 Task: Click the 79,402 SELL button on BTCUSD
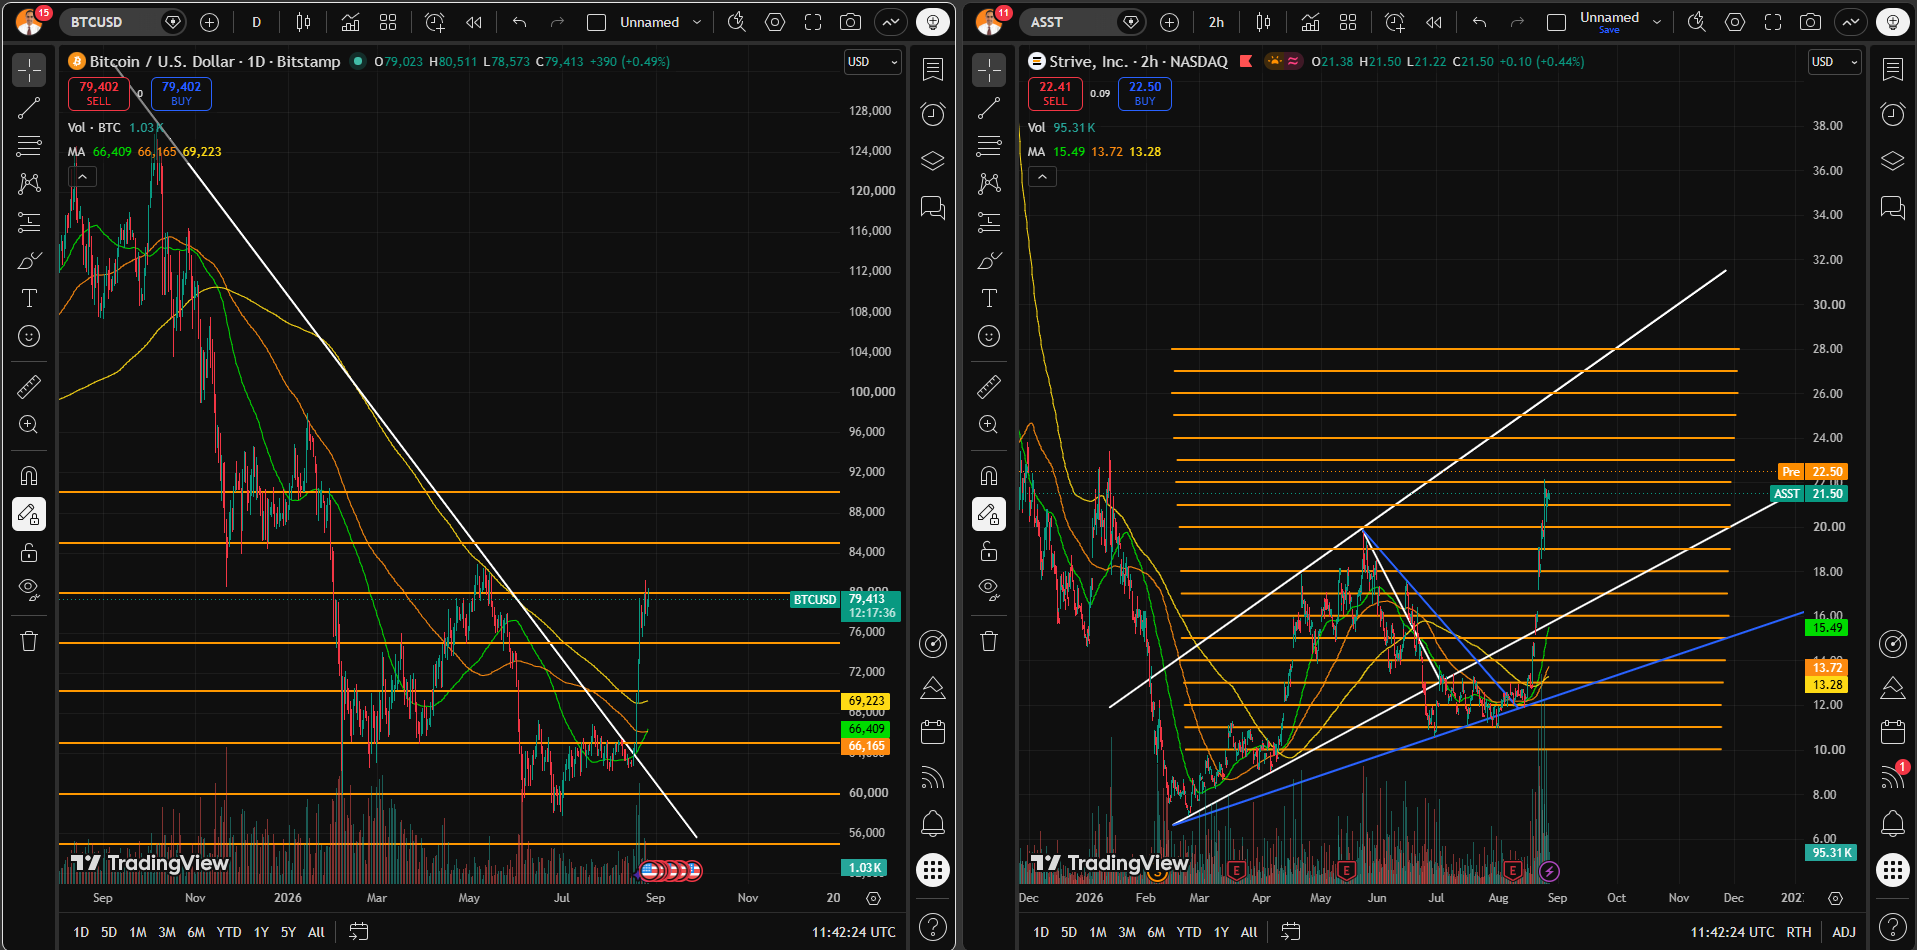pos(99,93)
